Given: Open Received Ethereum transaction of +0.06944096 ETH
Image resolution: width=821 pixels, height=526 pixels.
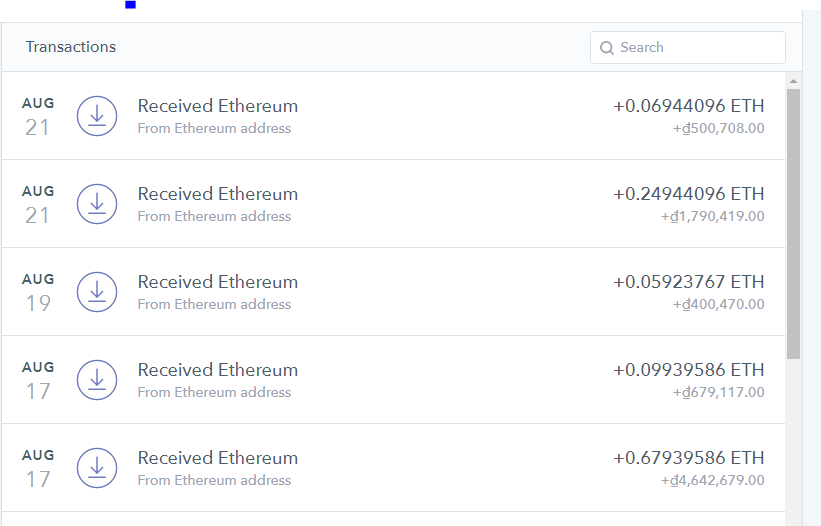Looking at the screenshot, I should click(x=217, y=106).
